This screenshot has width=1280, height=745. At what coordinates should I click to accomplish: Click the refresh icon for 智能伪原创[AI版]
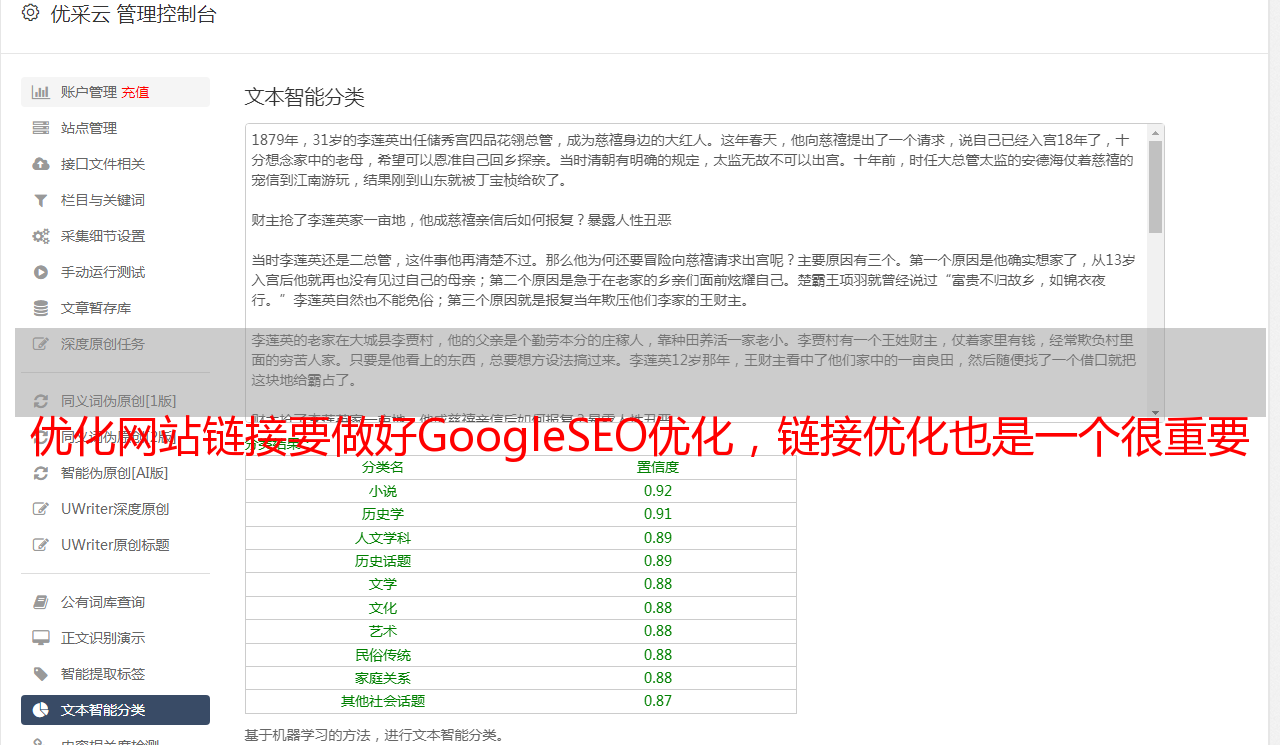click(41, 473)
